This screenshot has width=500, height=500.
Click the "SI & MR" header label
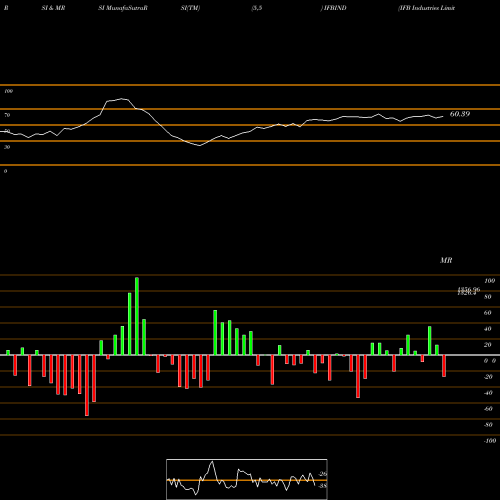click(53, 8)
